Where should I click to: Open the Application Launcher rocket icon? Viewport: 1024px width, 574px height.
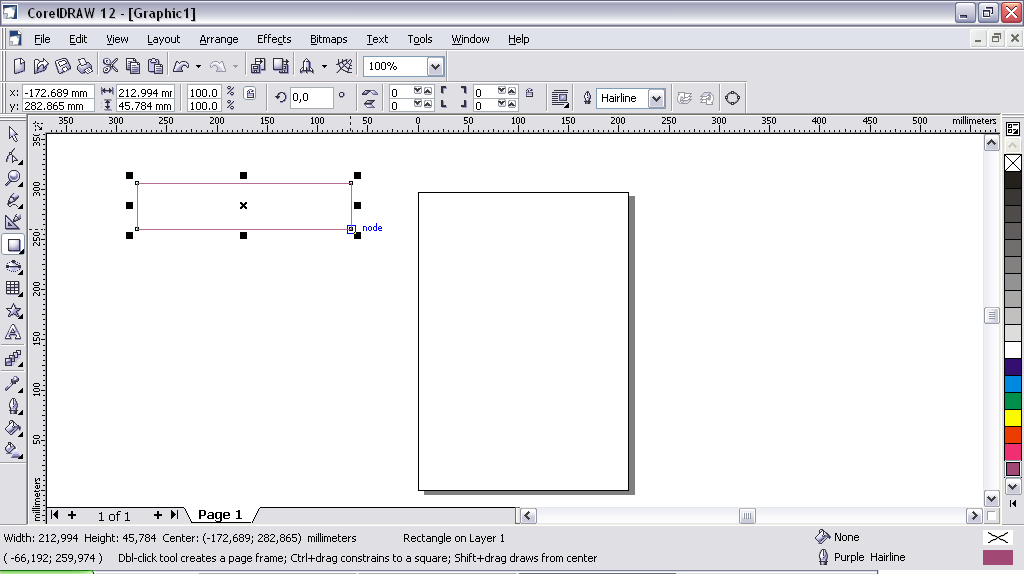click(x=307, y=66)
